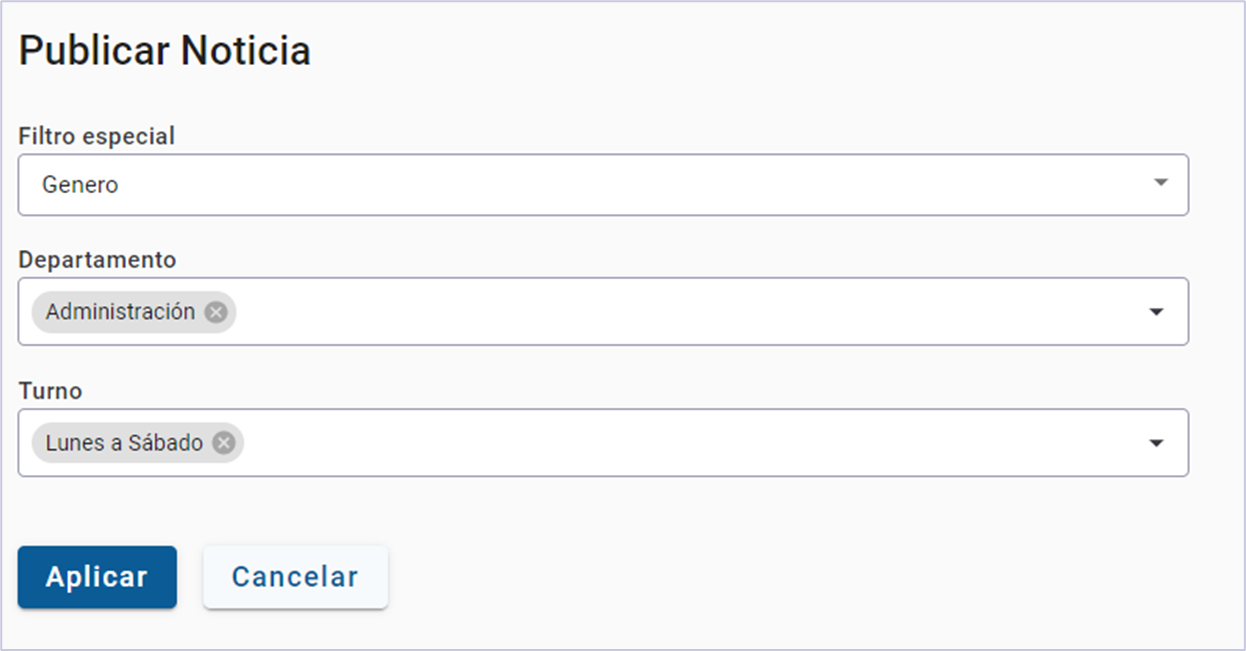Click blank dialog area right of Cancelar
Viewport: 1246px width, 651px height.
click(x=800, y=577)
